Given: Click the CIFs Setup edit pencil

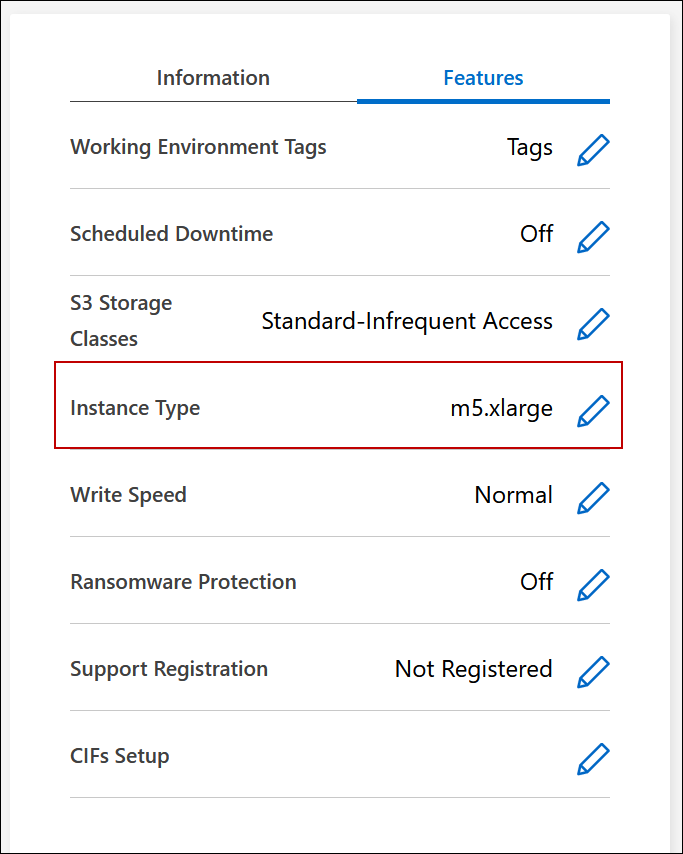Looking at the screenshot, I should click(x=593, y=758).
